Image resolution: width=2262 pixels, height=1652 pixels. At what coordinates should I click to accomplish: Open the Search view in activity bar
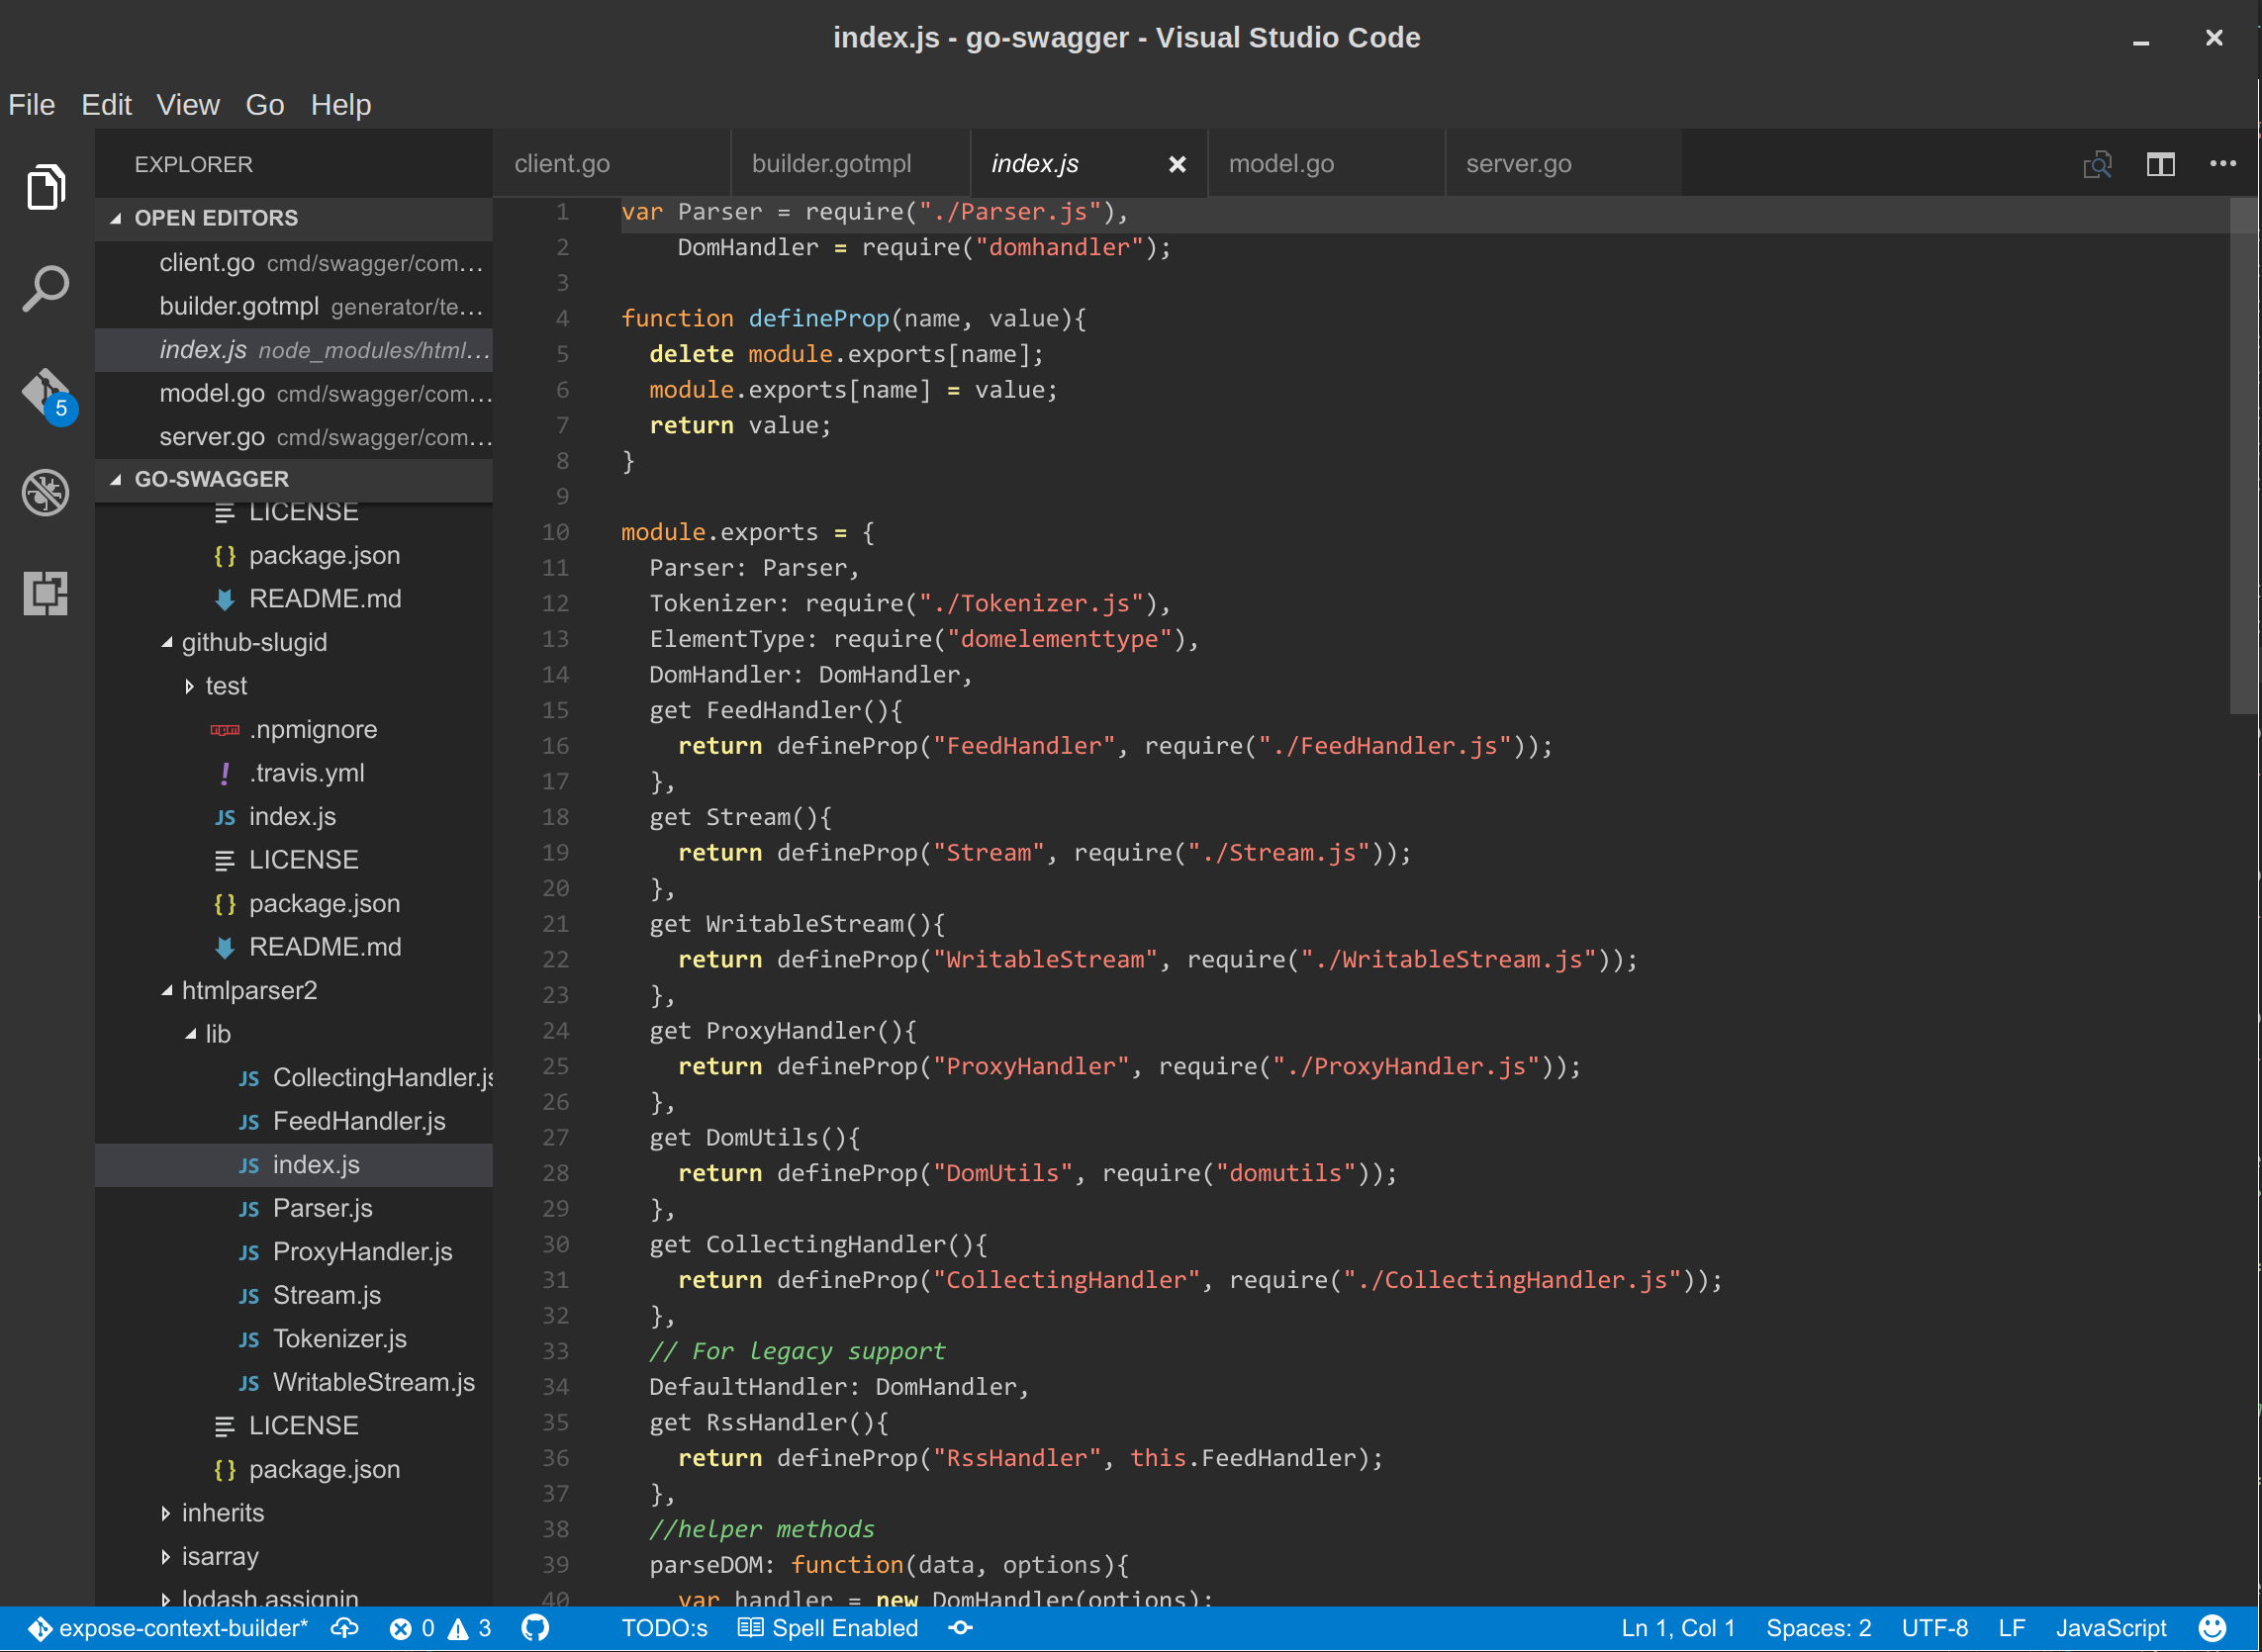point(46,289)
